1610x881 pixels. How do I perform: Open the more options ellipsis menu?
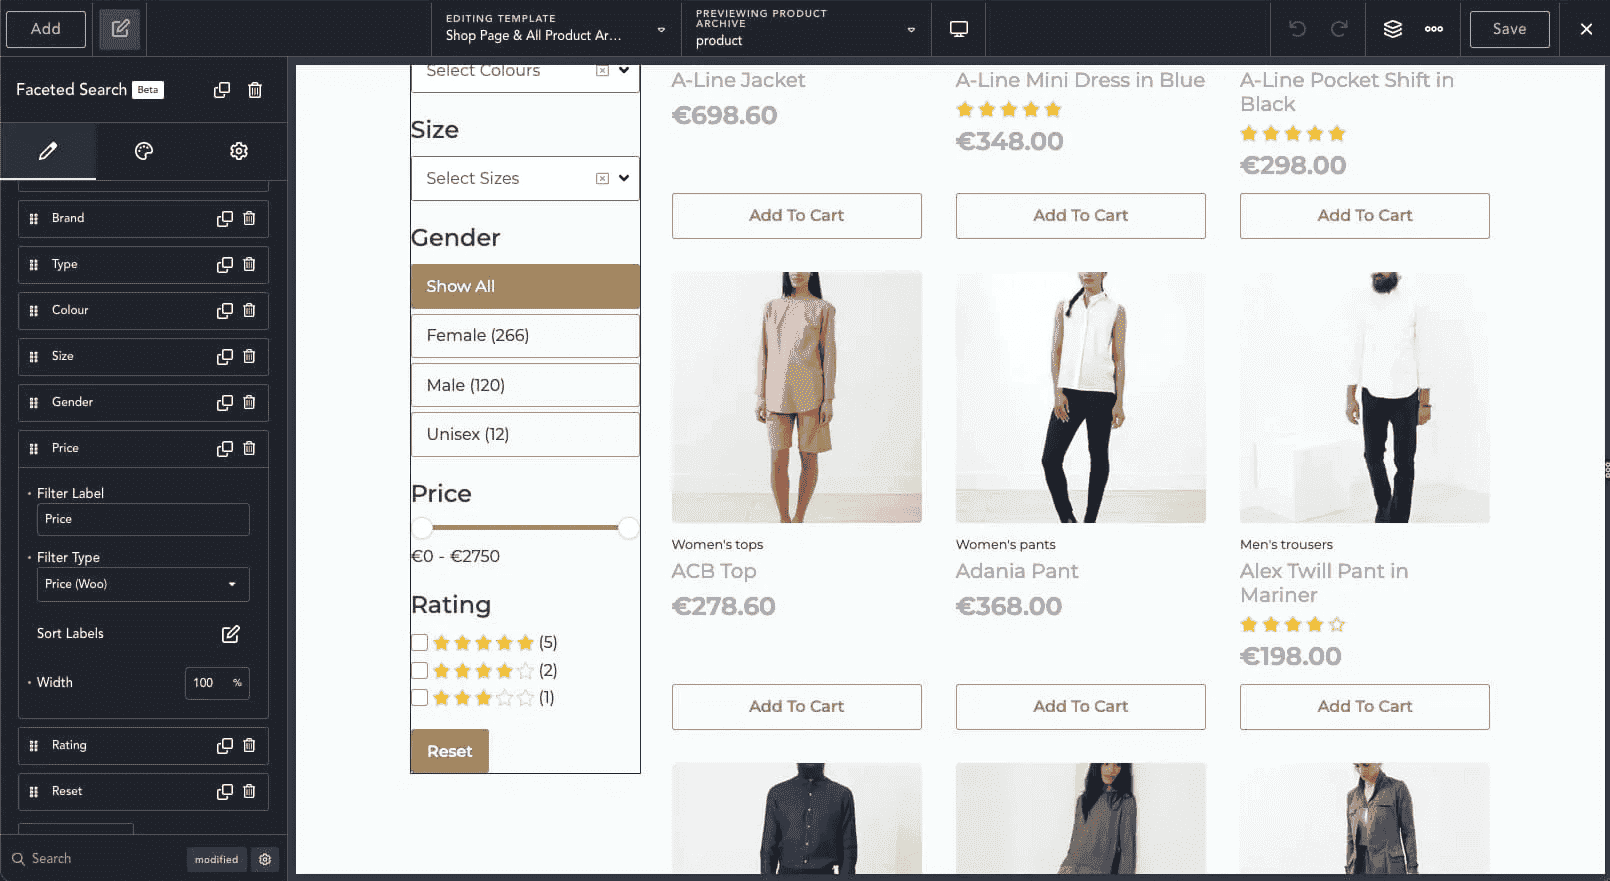[1434, 29]
